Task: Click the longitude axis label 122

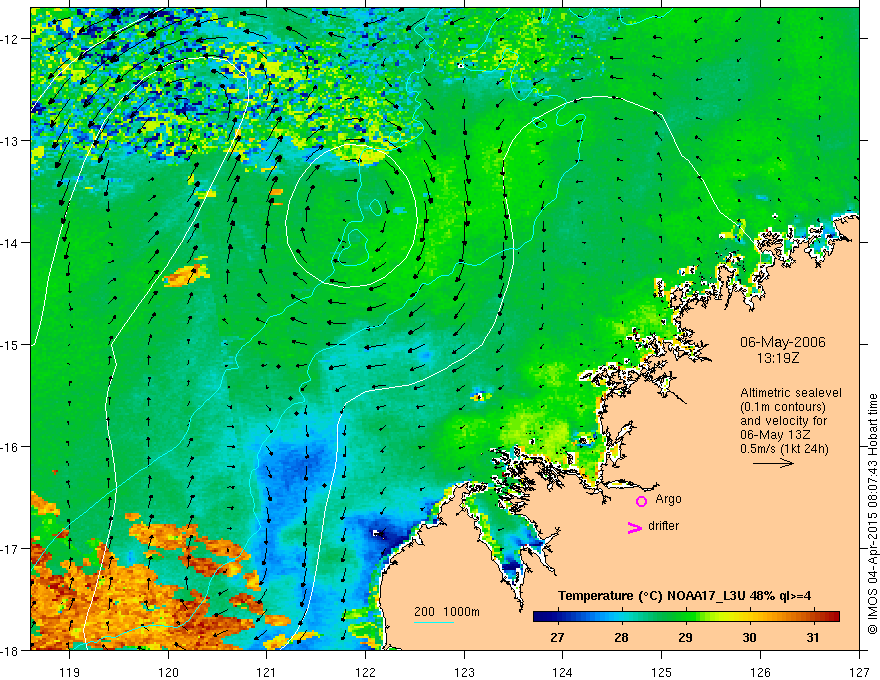Action: tap(365, 672)
